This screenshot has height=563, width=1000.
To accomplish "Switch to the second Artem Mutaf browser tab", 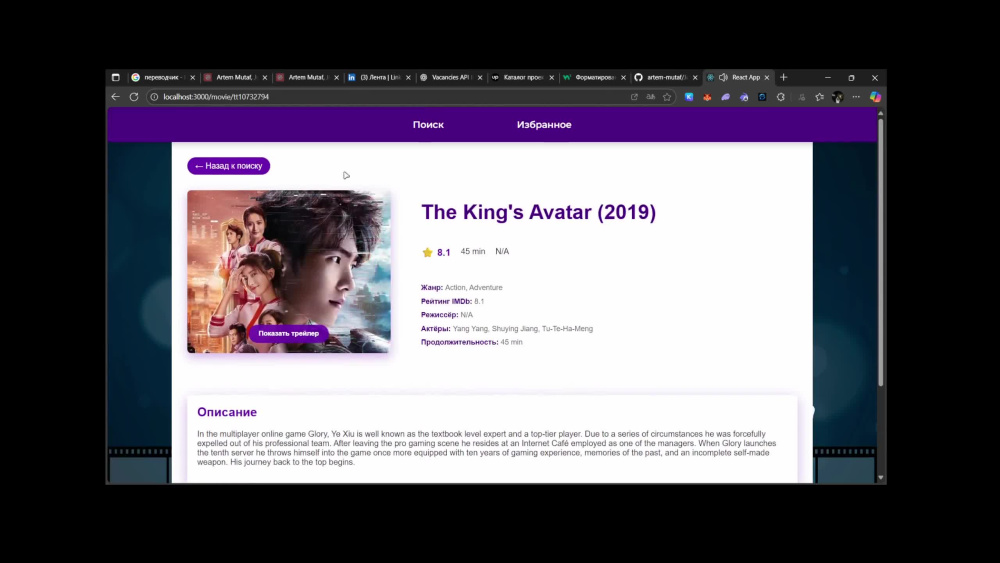I will coord(307,77).
